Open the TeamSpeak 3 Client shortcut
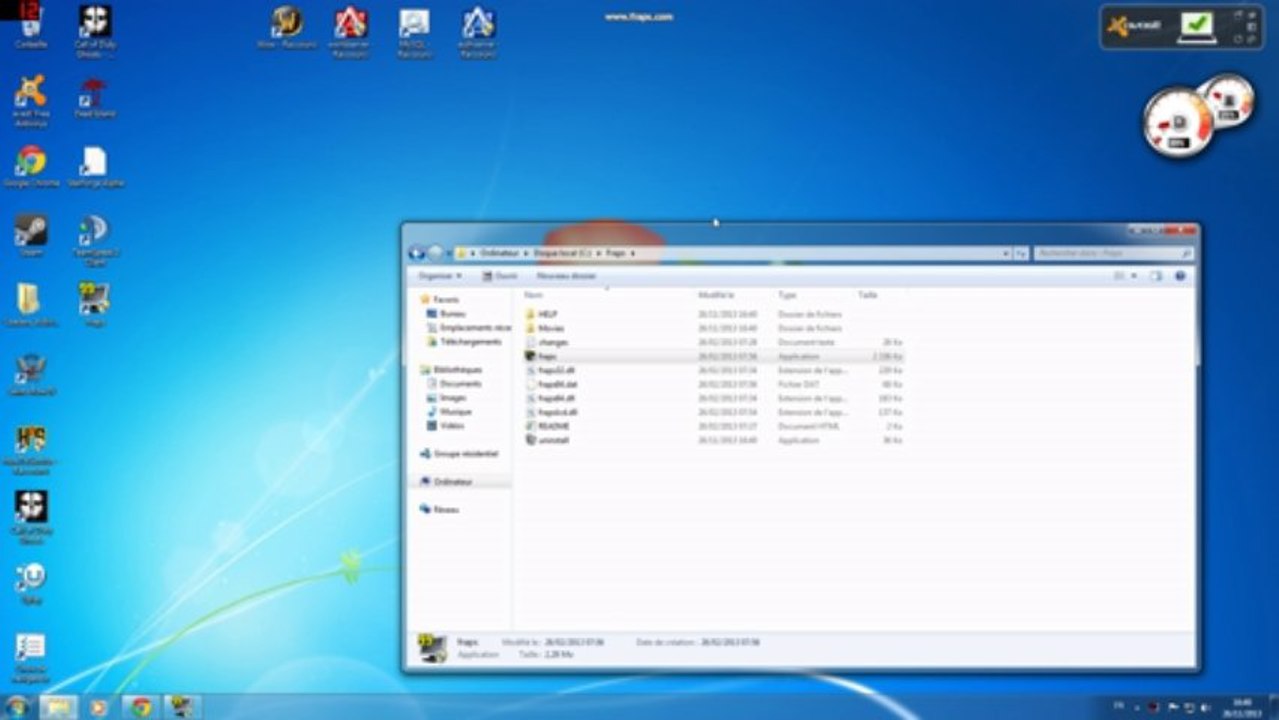The width and height of the screenshot is (1279, 720). pyautogui.click(x=95, y=240)
